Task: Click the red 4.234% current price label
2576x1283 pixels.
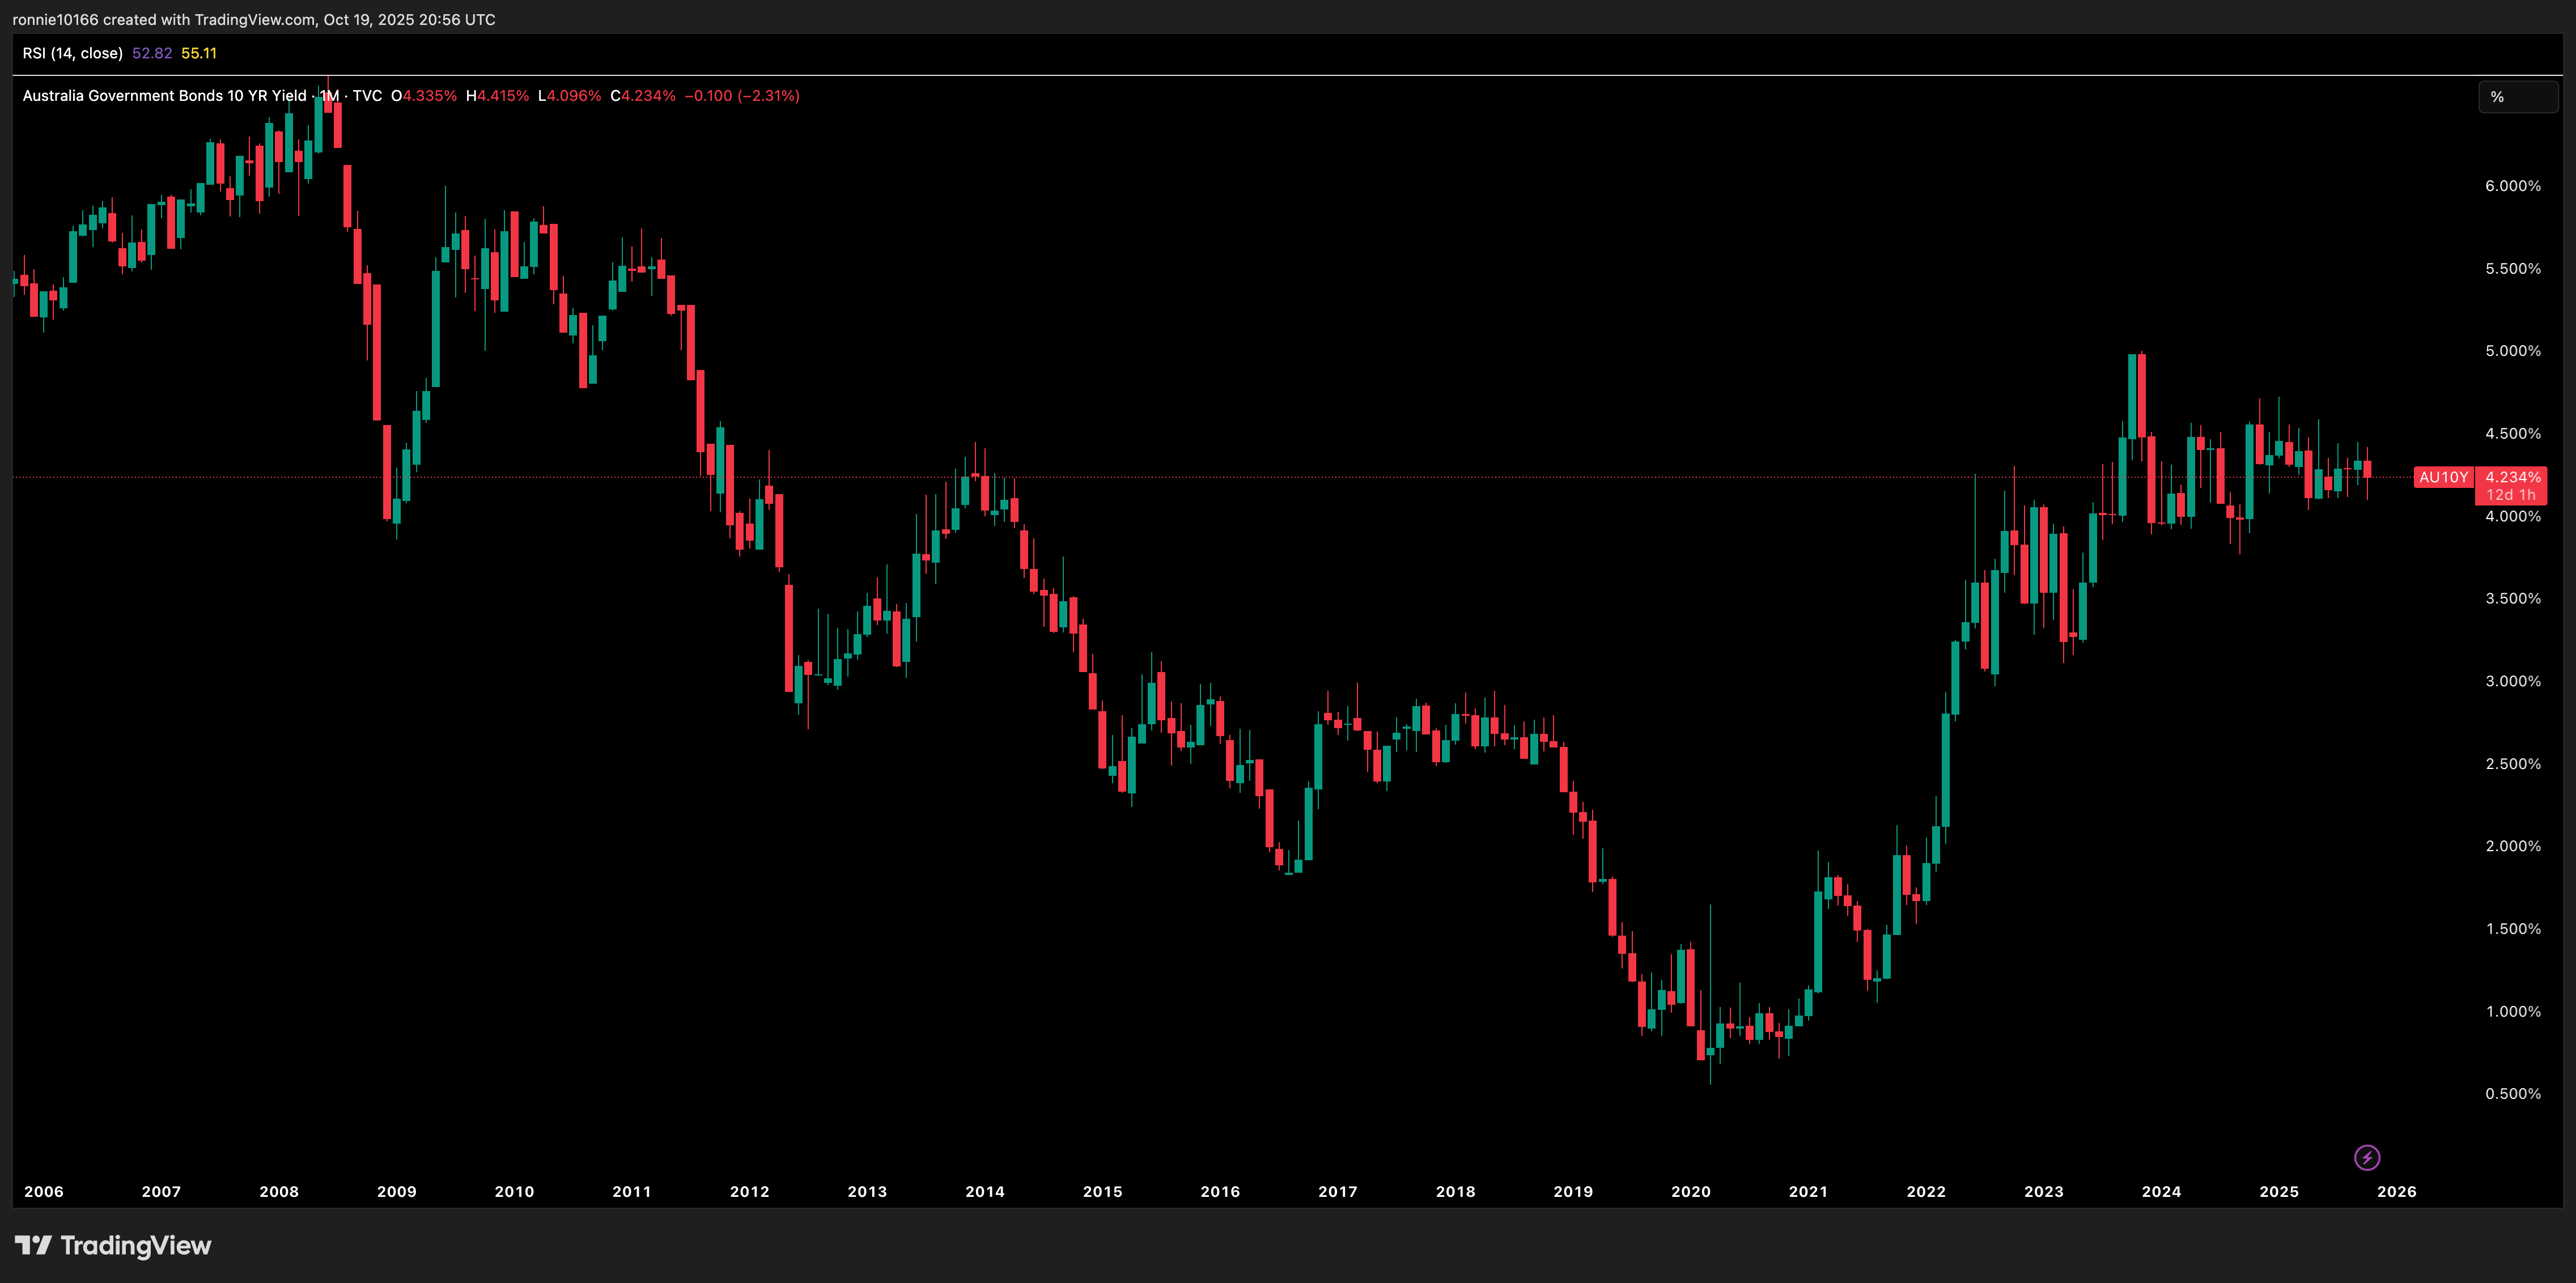Action: (x=2512, y=477)
